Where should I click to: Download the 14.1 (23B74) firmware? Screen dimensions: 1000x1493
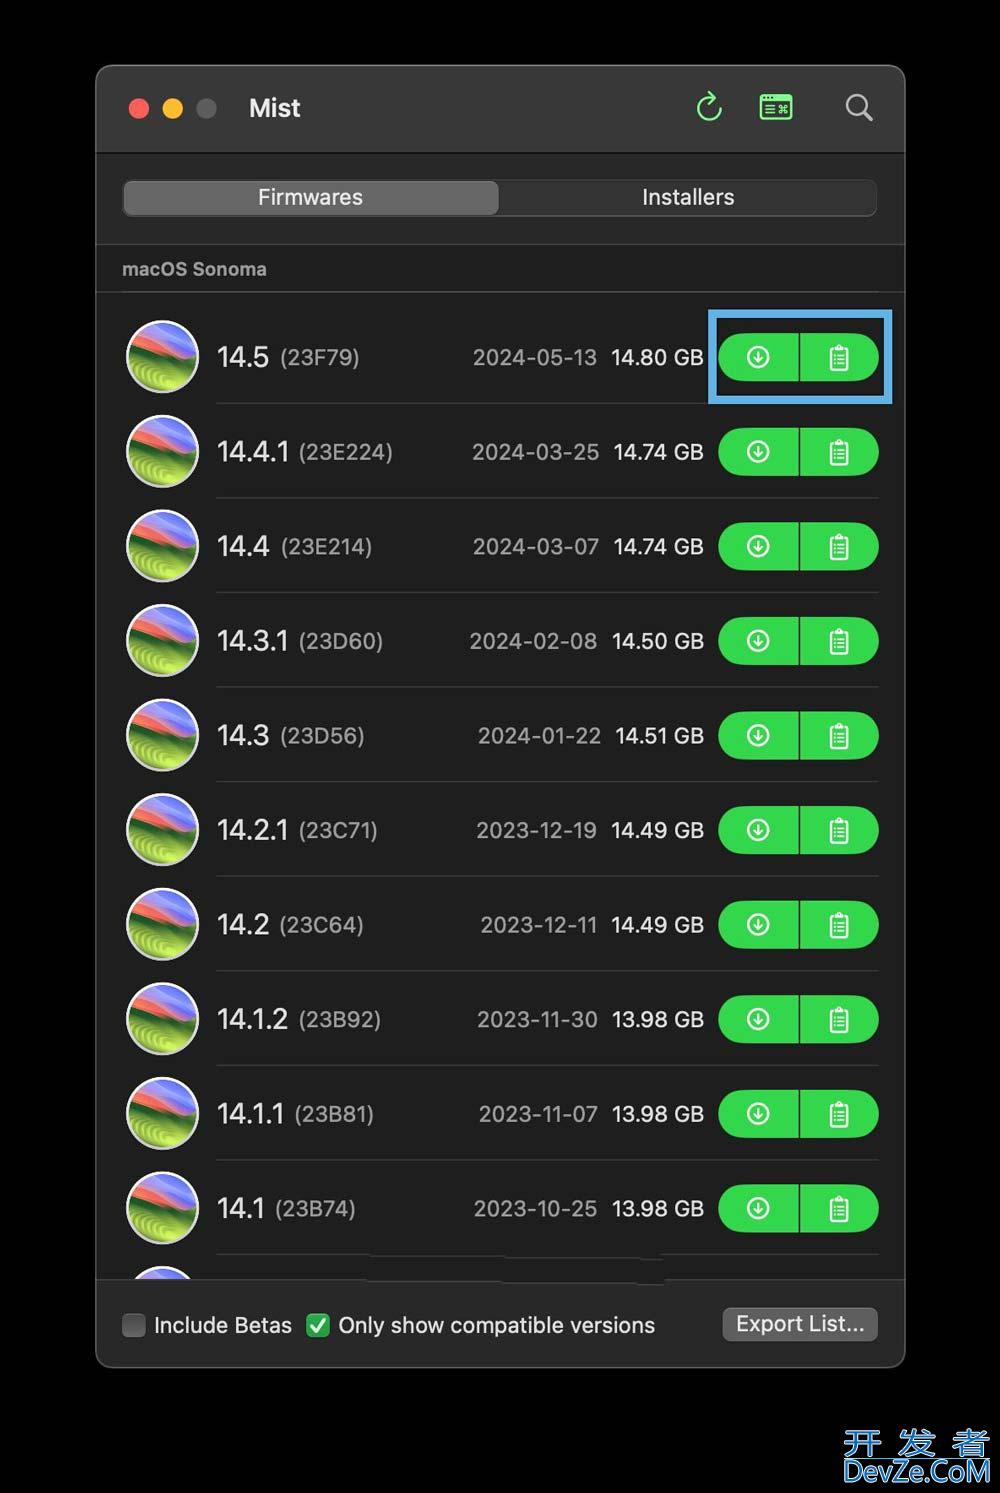point(758,1208)
